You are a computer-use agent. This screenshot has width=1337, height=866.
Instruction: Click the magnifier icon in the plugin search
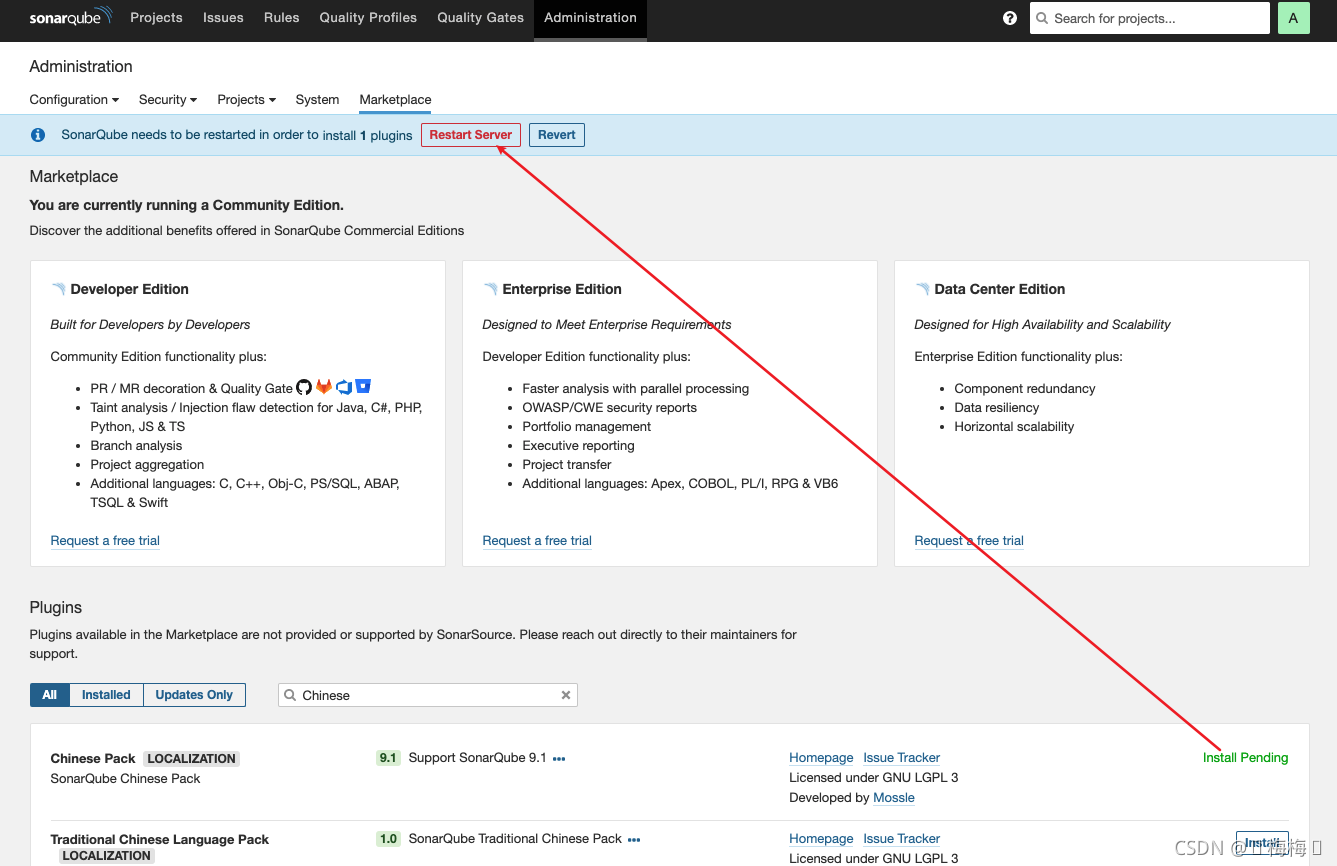tap(290, 695)
